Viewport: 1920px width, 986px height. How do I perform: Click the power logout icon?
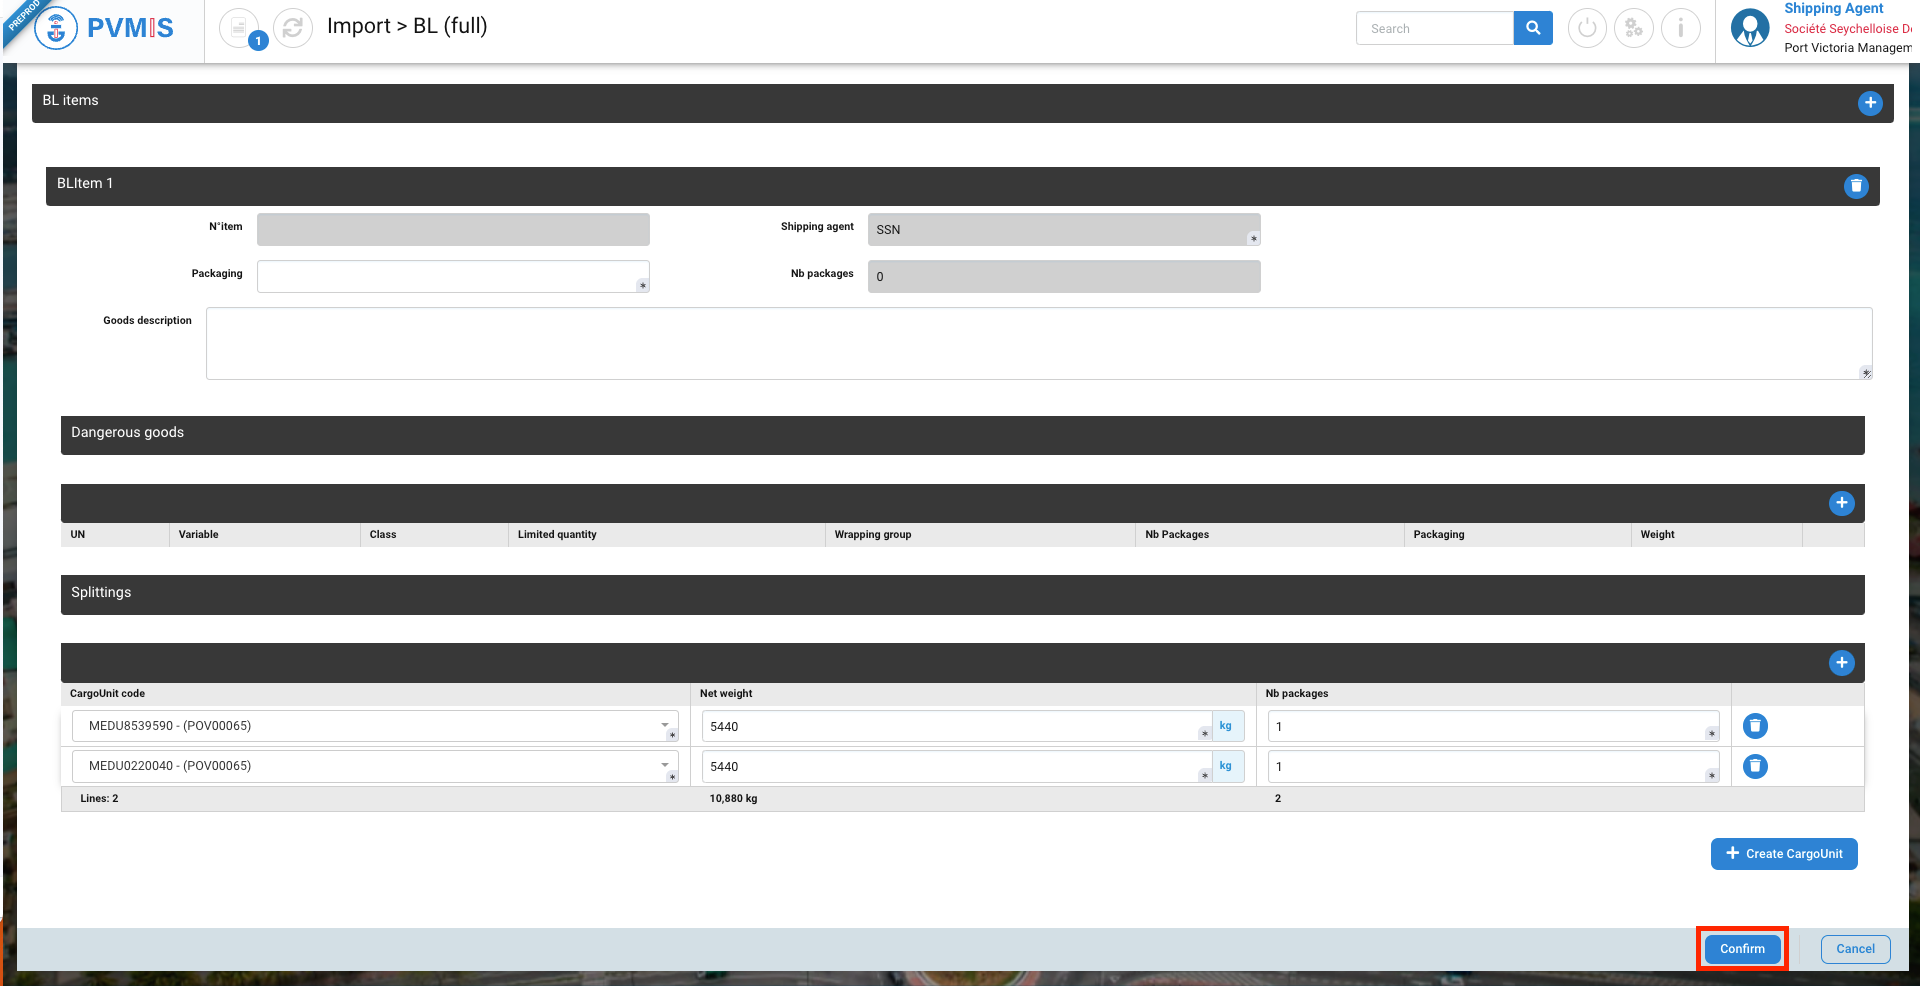(x=1587, y=29)
